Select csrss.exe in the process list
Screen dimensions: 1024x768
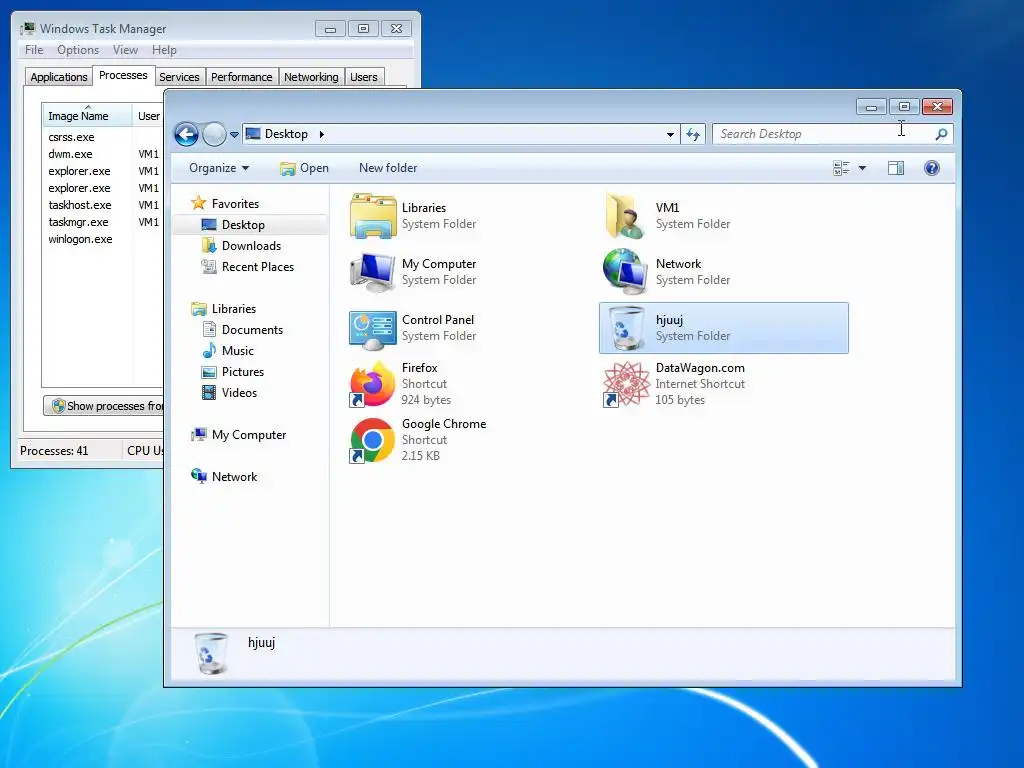71,137
